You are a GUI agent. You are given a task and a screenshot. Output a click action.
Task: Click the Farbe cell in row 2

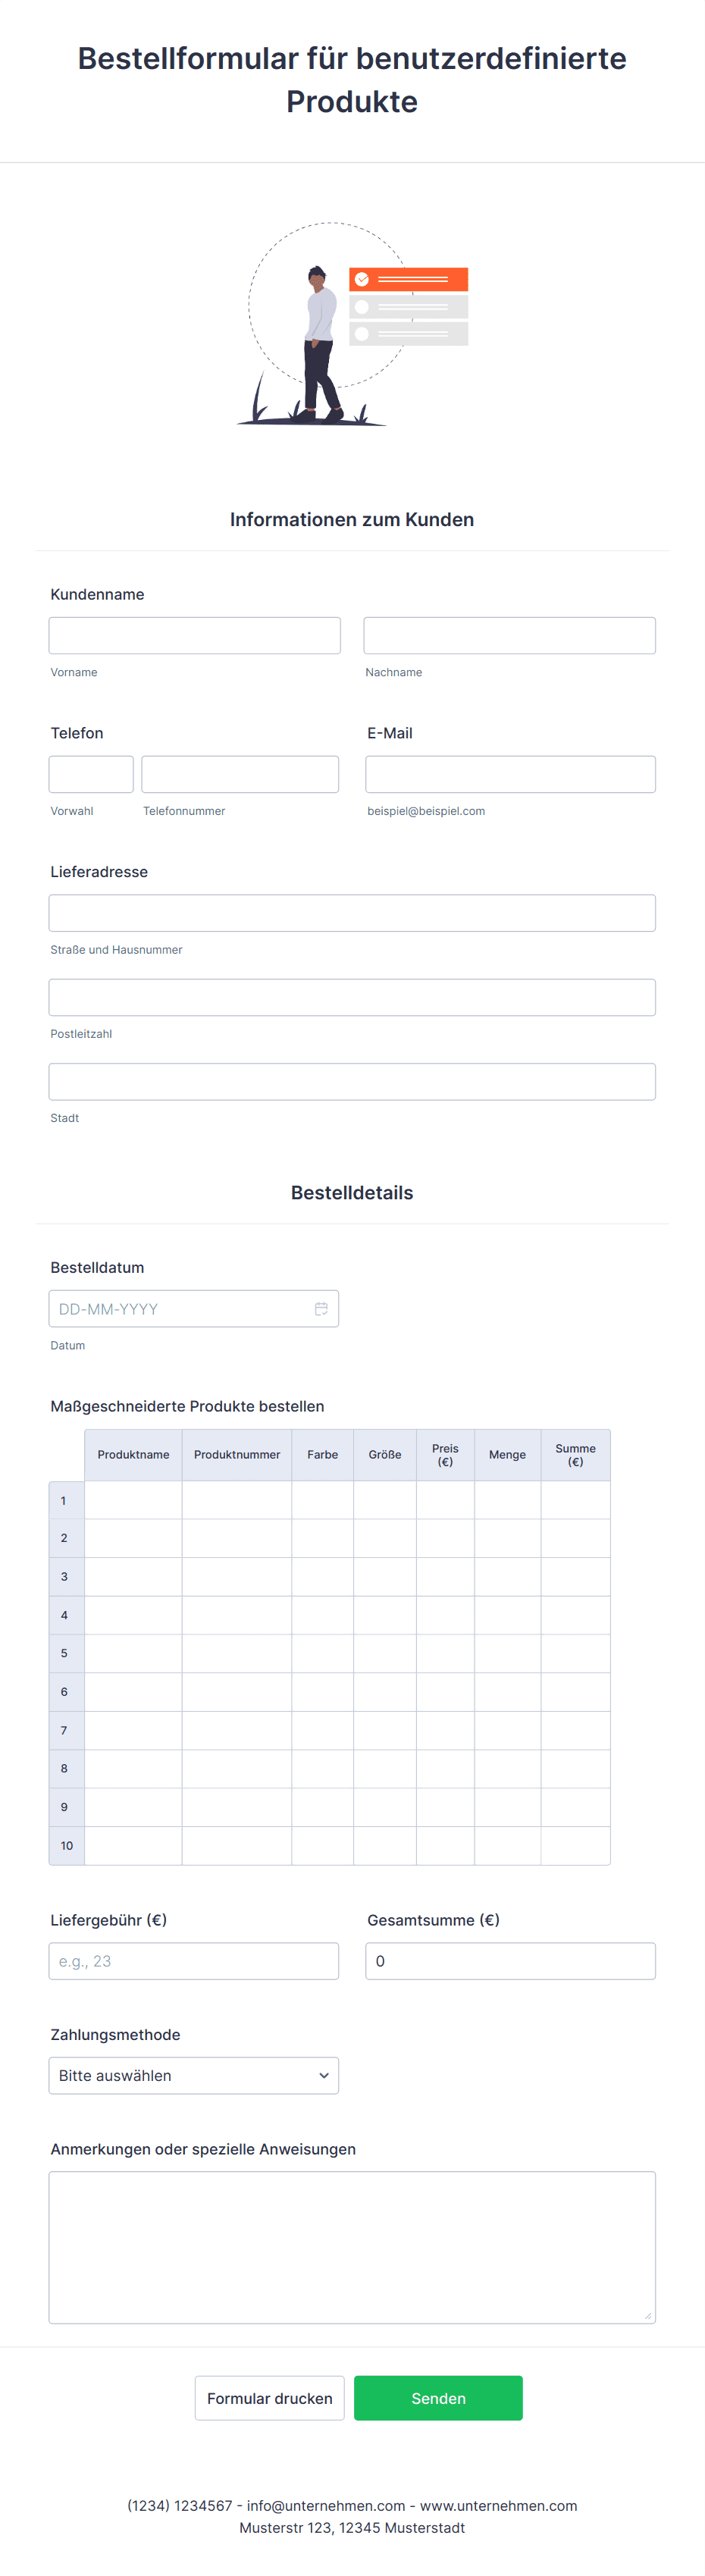point(322,1537)
